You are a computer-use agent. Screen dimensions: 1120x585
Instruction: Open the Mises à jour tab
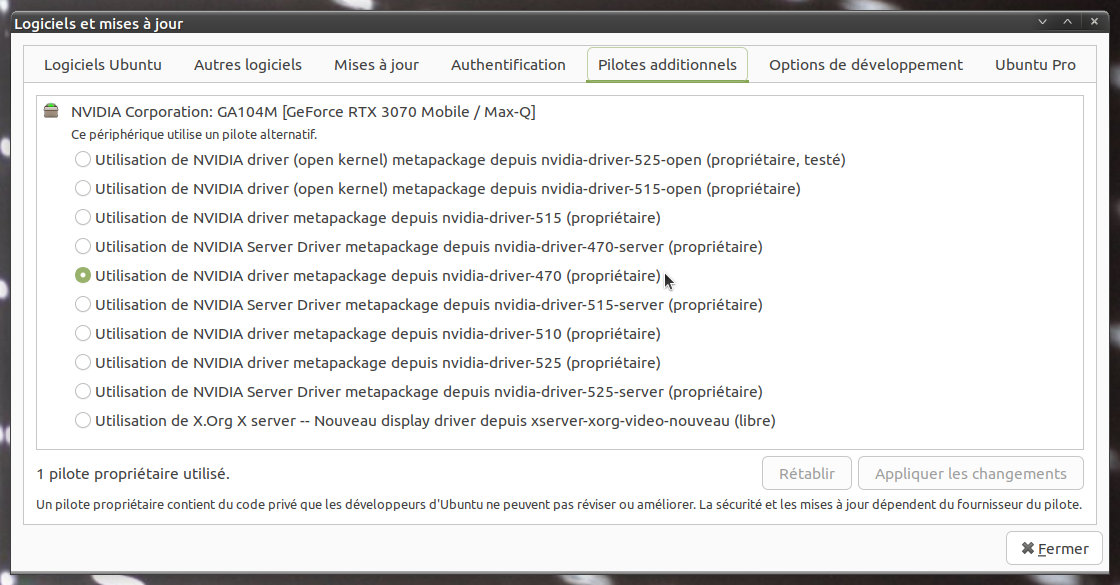coord(376,65)
